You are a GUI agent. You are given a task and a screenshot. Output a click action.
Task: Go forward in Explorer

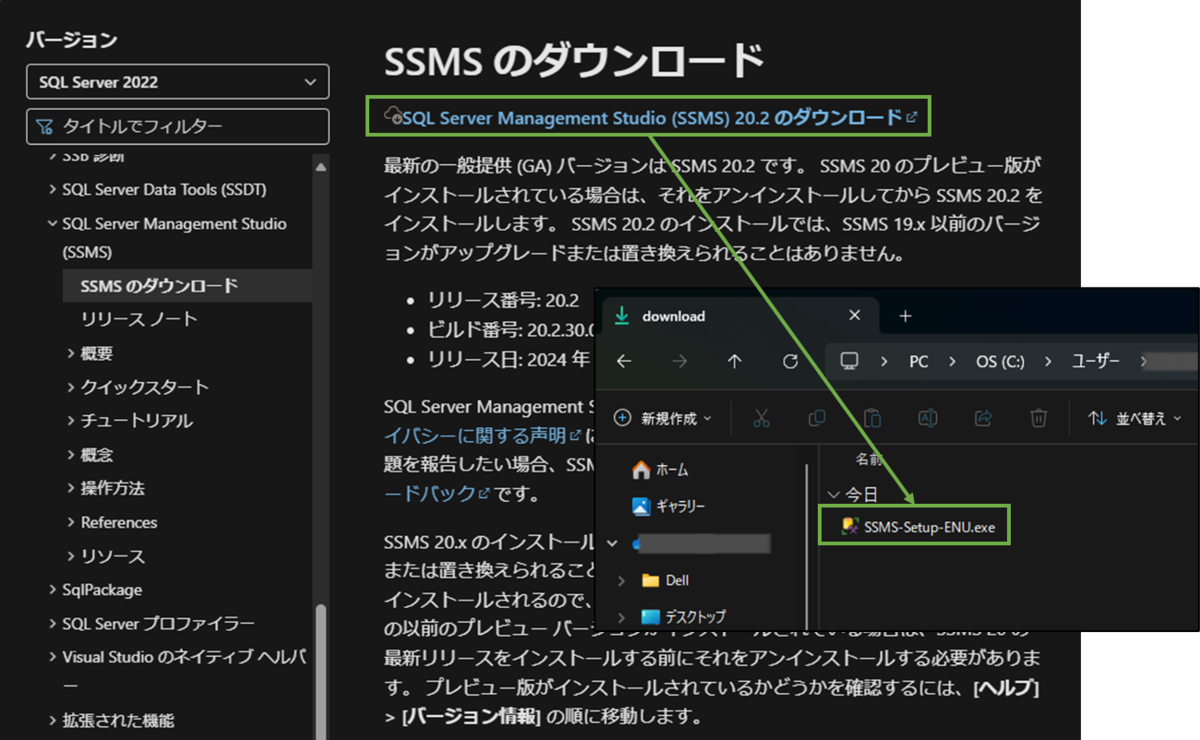[x=680, y=361]
